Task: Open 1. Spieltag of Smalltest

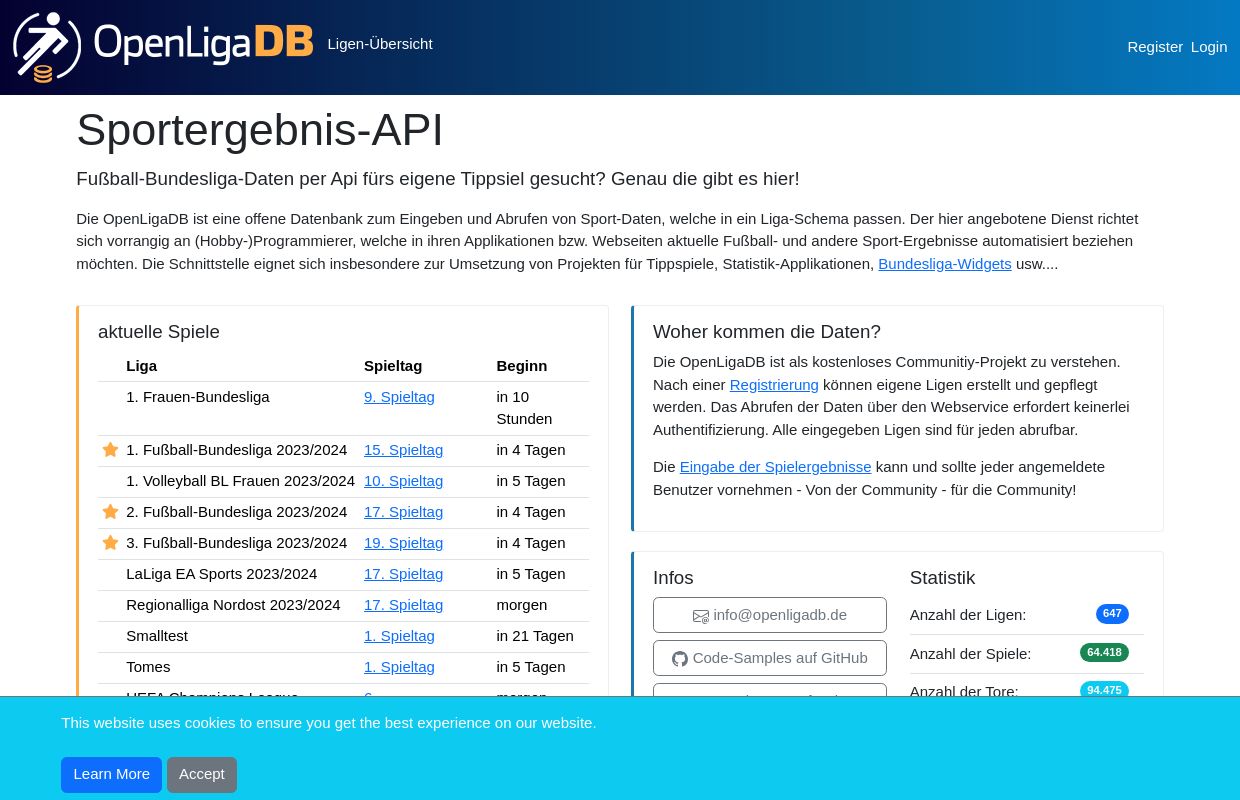Action: point(399,636)
